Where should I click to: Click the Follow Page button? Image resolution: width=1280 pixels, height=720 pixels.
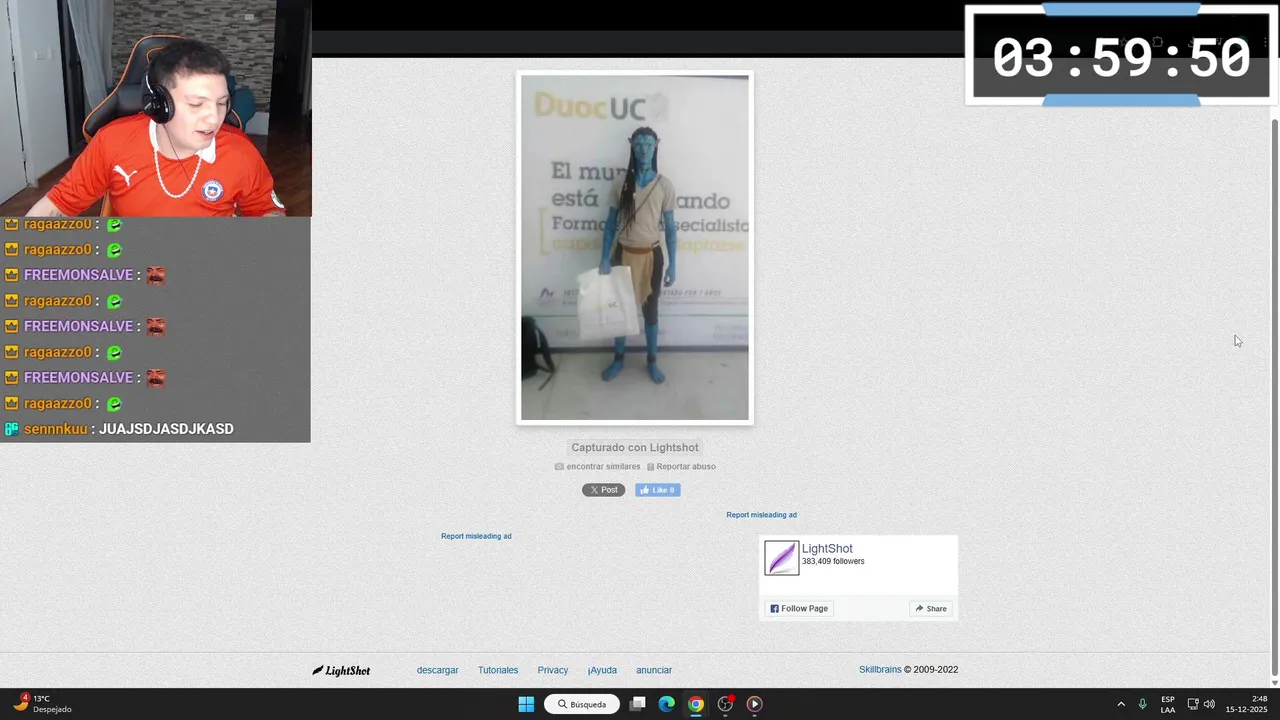pyautogui.click(x=799, y=608)
